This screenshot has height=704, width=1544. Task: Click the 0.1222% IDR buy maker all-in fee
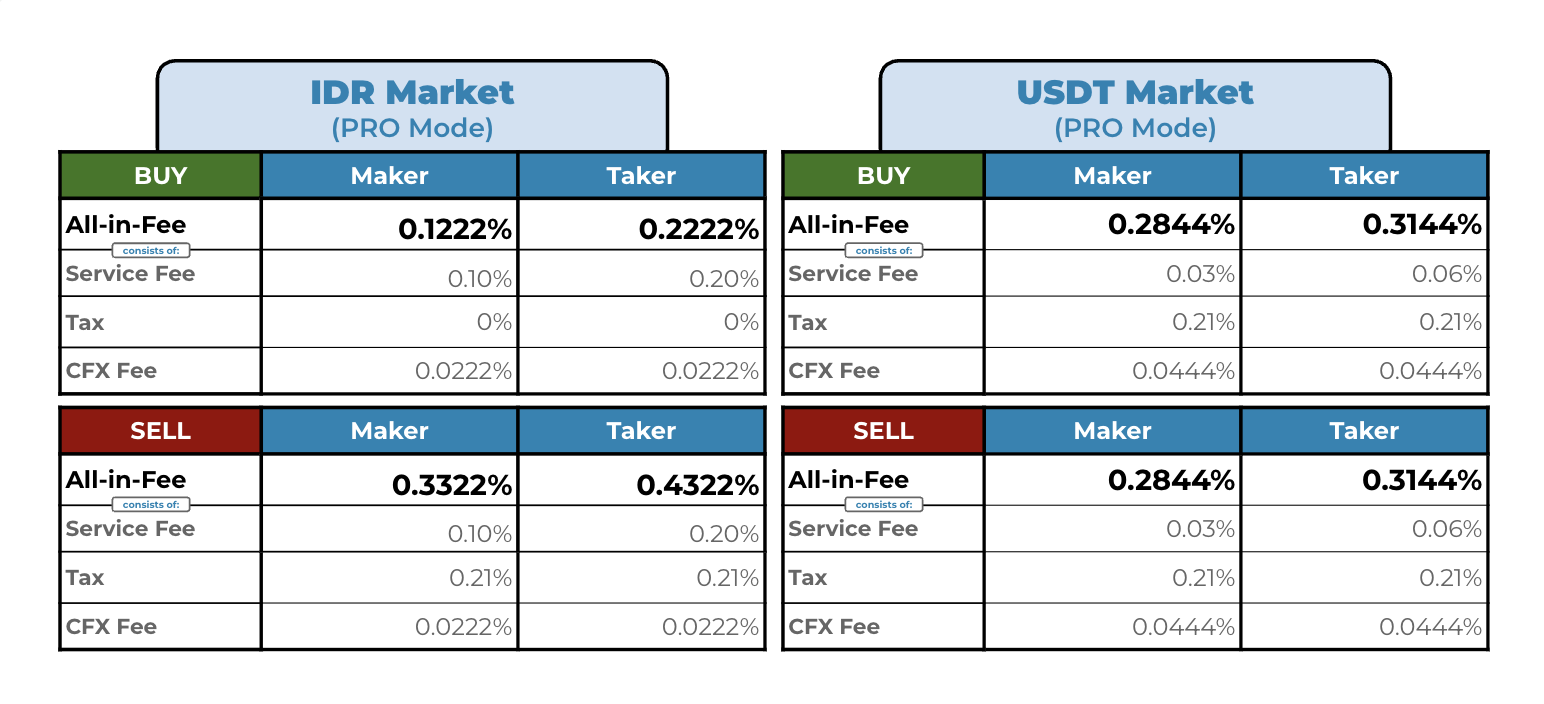tap(455, 230)
